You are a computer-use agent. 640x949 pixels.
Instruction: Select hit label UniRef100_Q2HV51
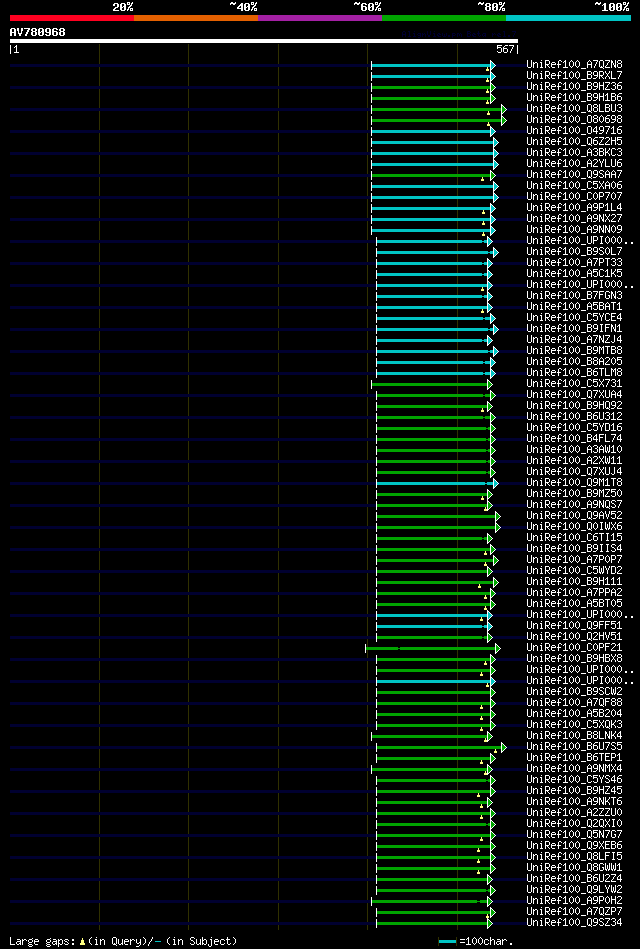tap(574, 637)
